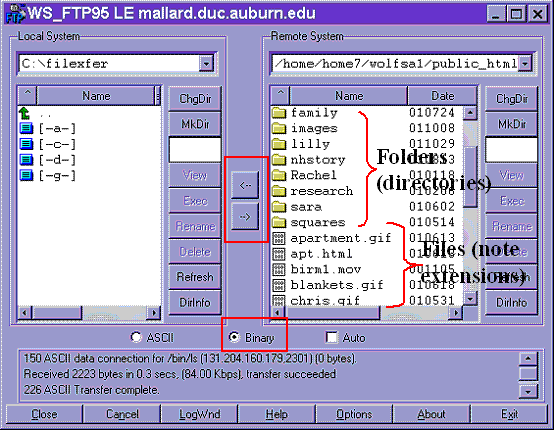Open the remote public_html path dropdown

pos(525,64)
